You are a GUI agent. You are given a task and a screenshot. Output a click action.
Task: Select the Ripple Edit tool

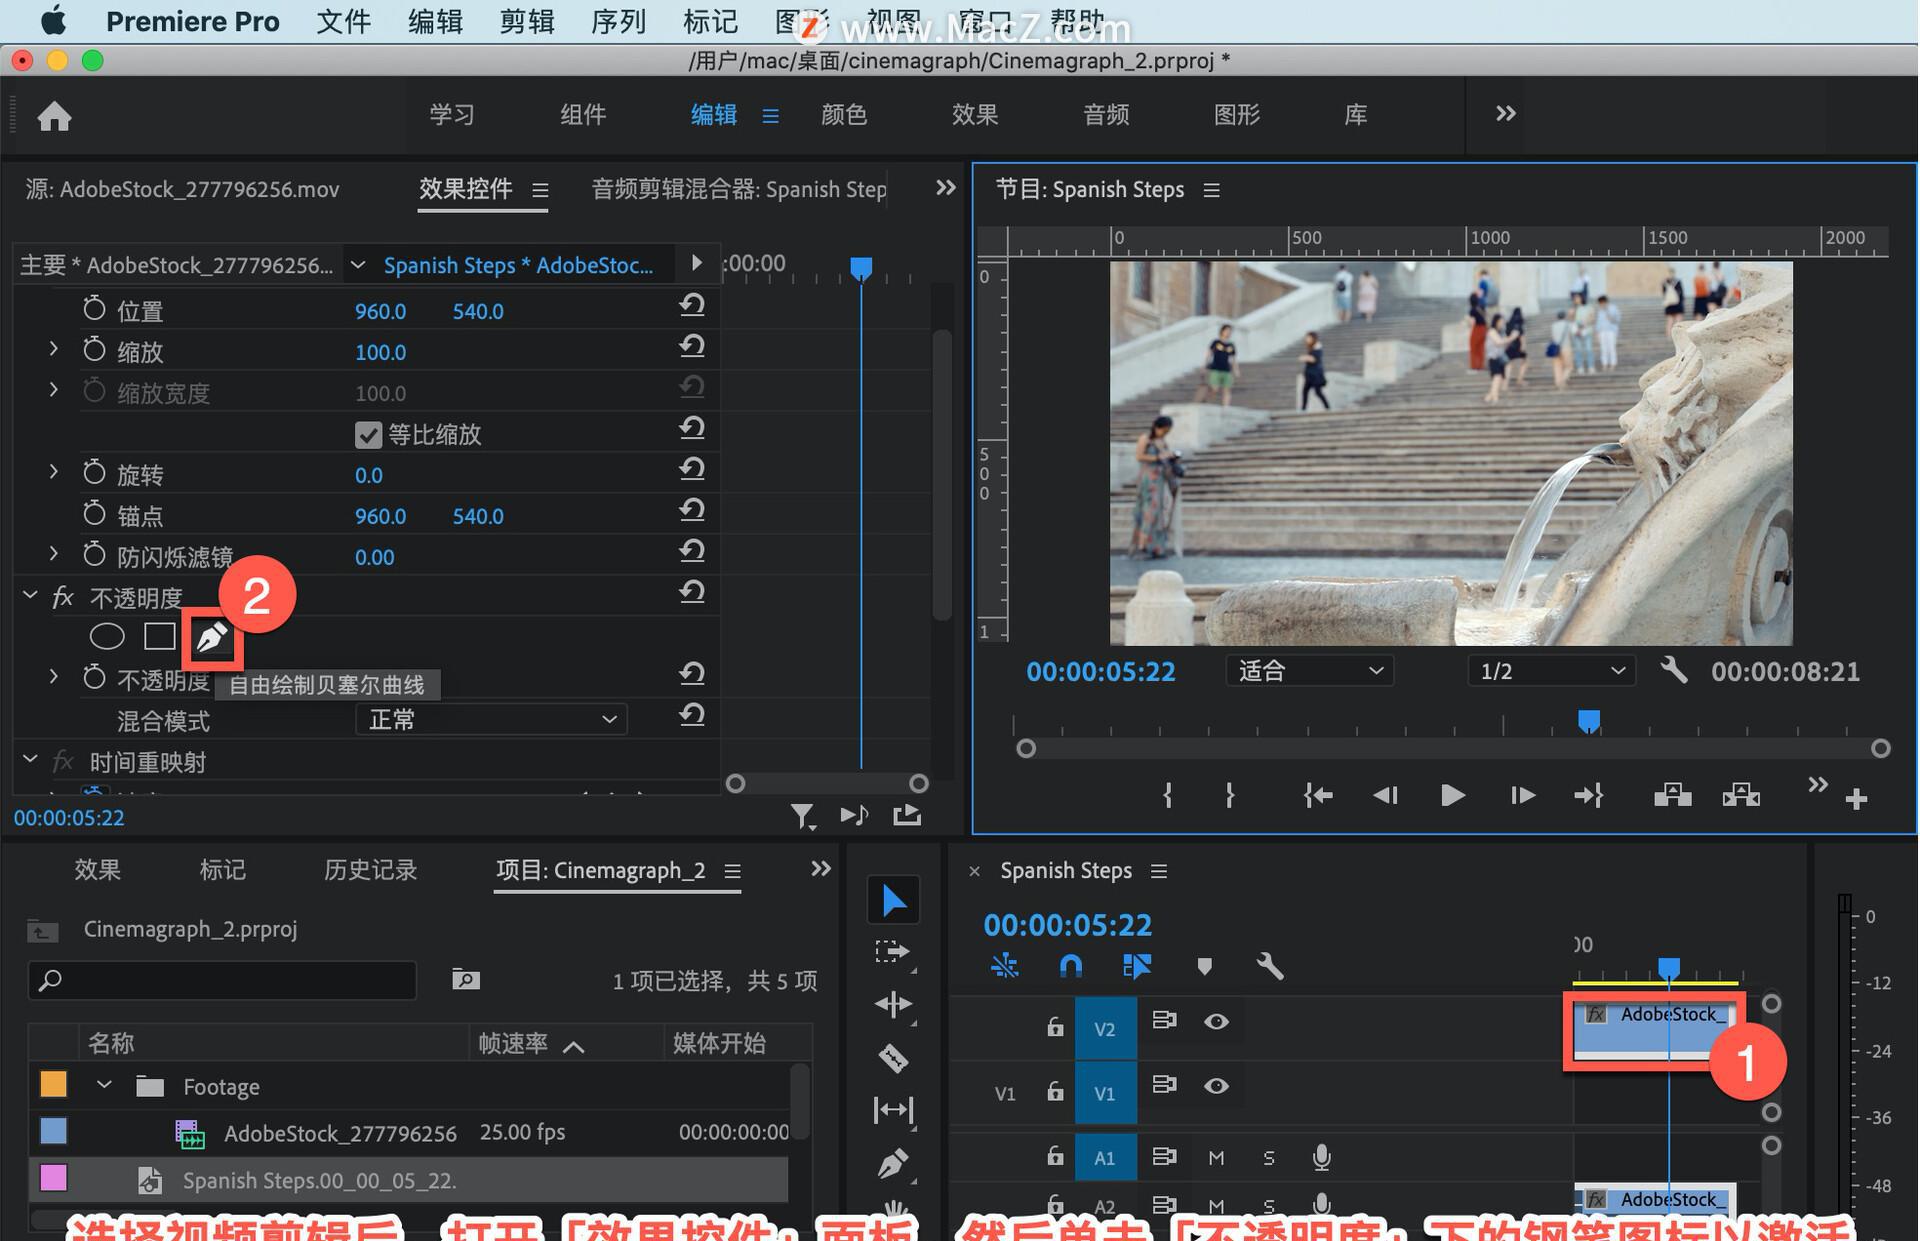pyautogui.click(x=893, y=1005)
